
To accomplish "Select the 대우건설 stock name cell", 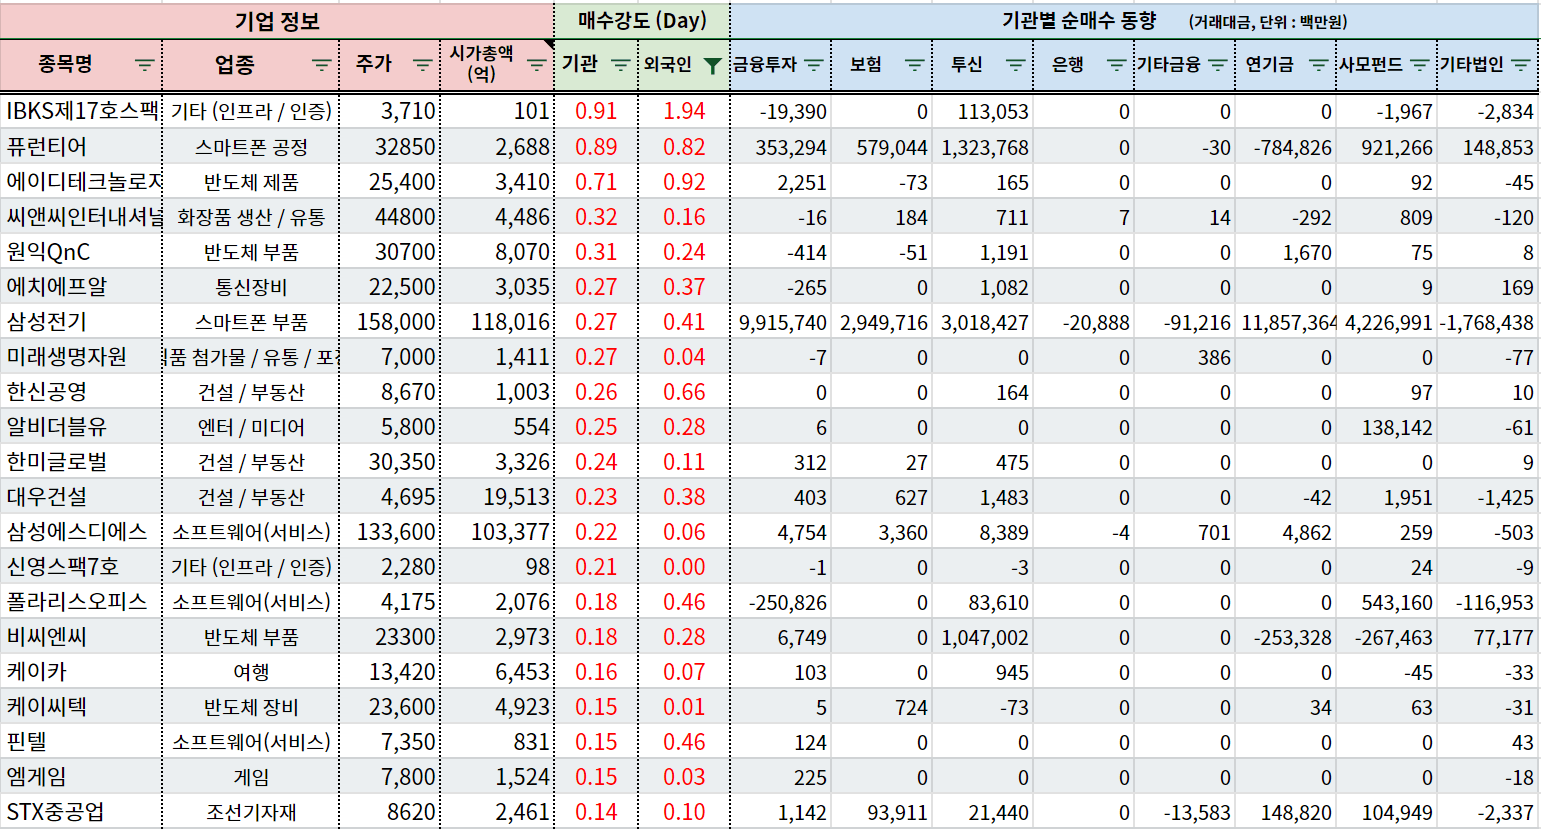I will pyautogui.click(x=81, y=497).
